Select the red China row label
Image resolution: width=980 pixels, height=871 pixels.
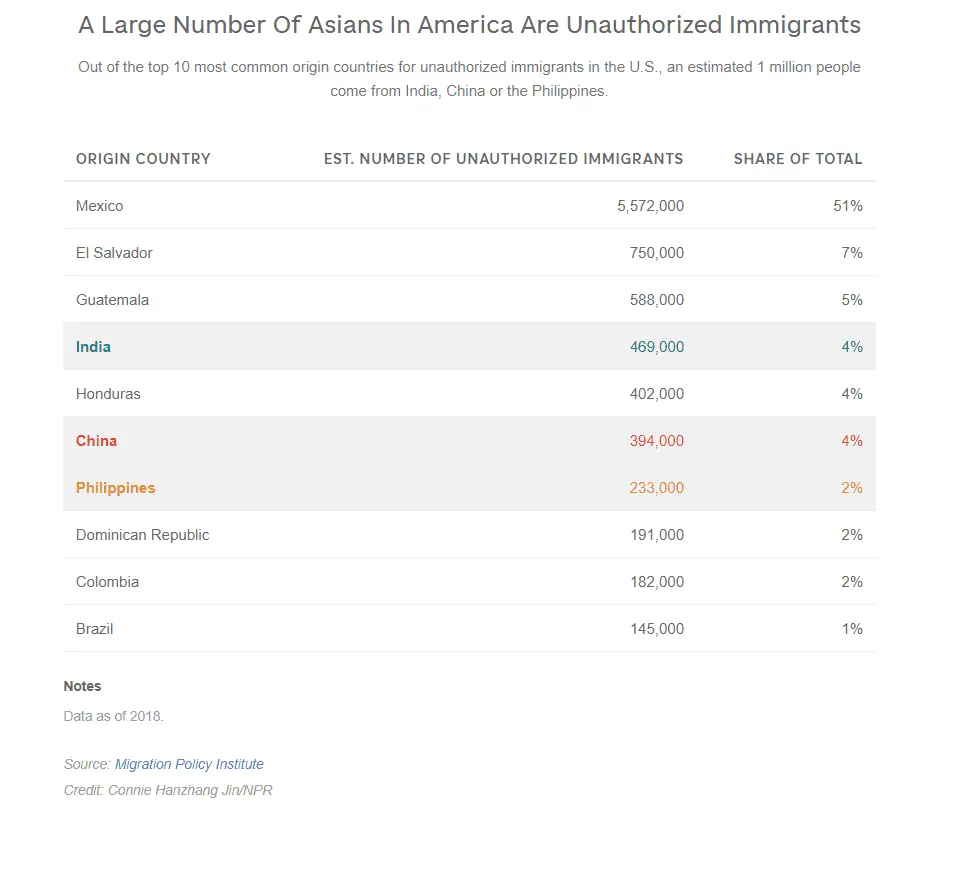tap(96, 441)
